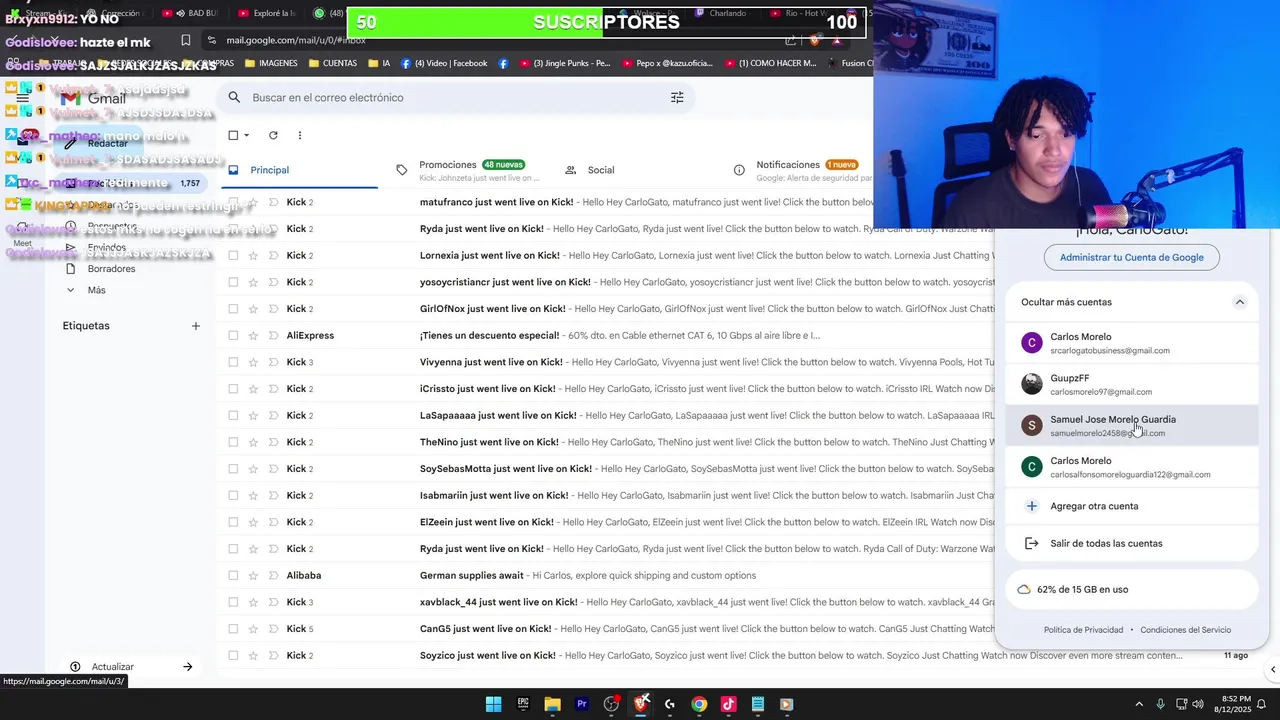
Task: Click the volume icon in system tray
Action: click(1198, 704)
